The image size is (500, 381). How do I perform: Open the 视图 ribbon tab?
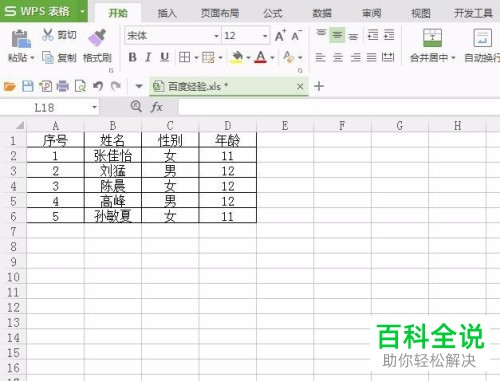click(421, 13)
